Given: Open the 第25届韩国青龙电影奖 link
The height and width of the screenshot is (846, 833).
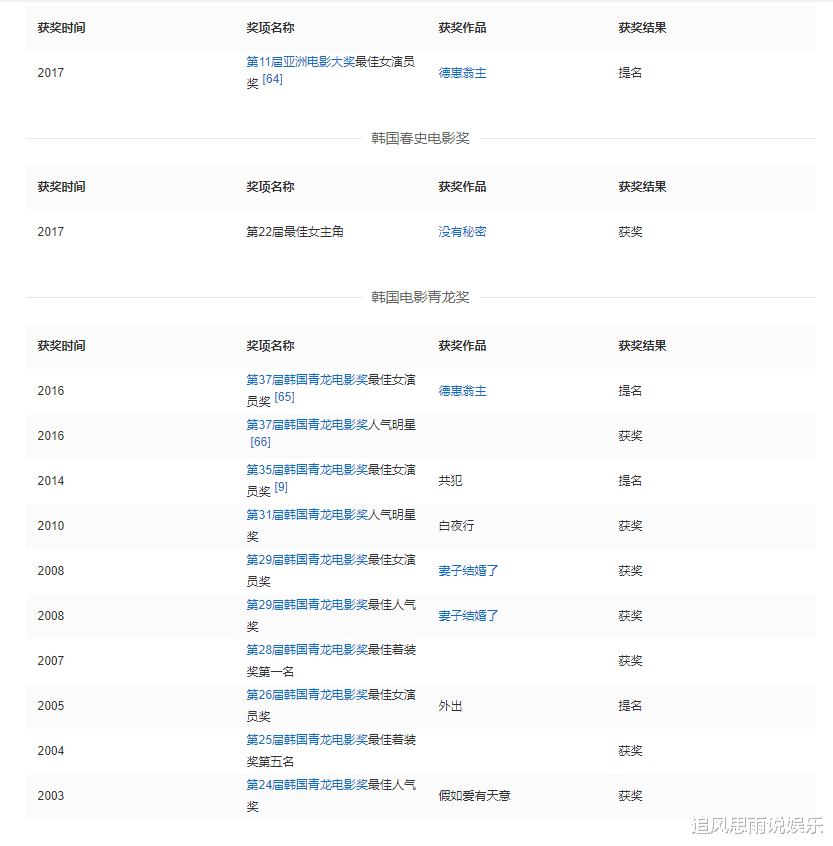Looking at the screenshot, I should click(307, 740).
